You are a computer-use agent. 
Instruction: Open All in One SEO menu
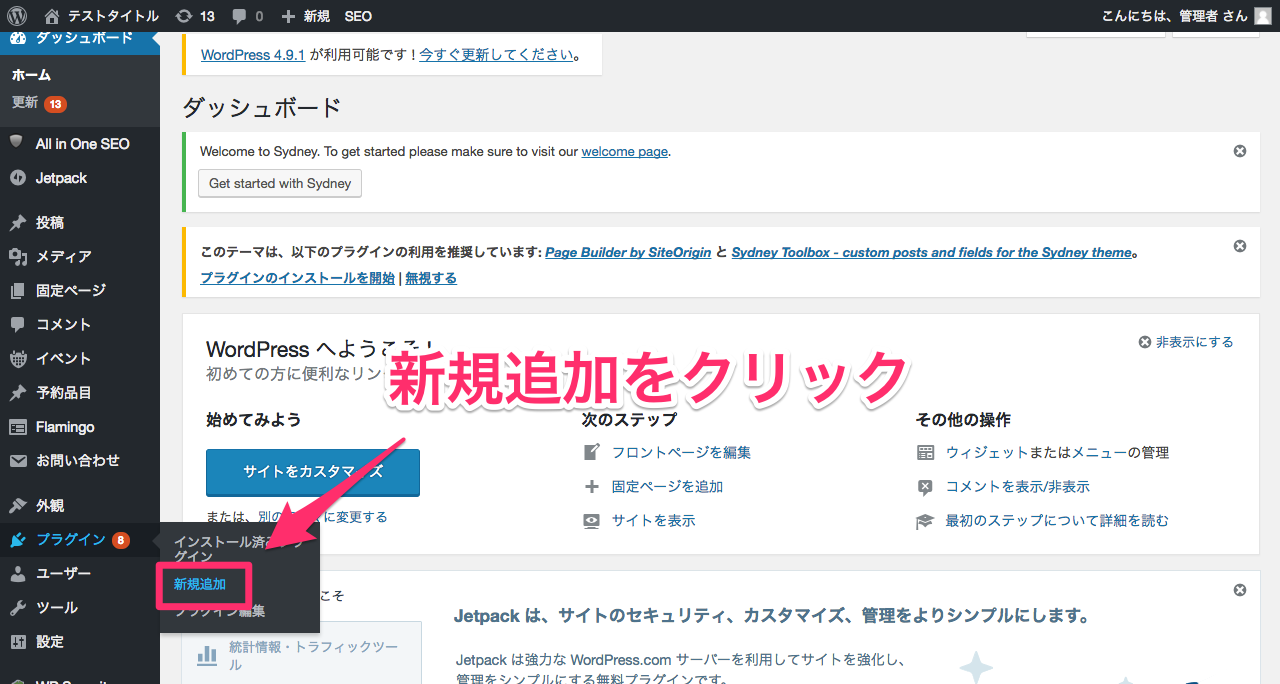coord(80,144)
